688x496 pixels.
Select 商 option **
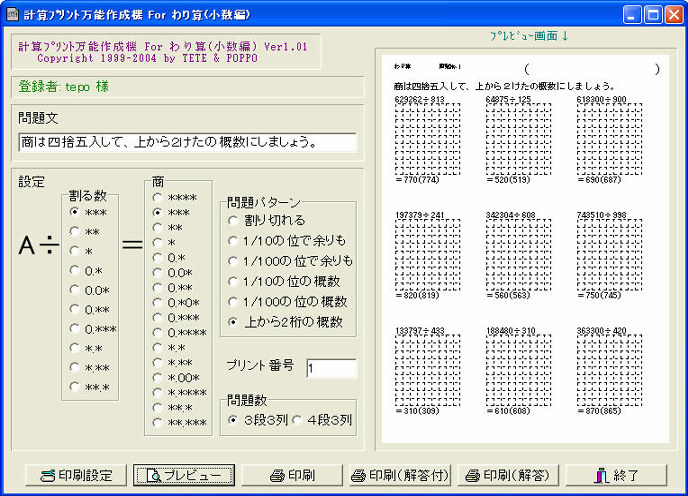pyautogui.click(x=168, y=227)
